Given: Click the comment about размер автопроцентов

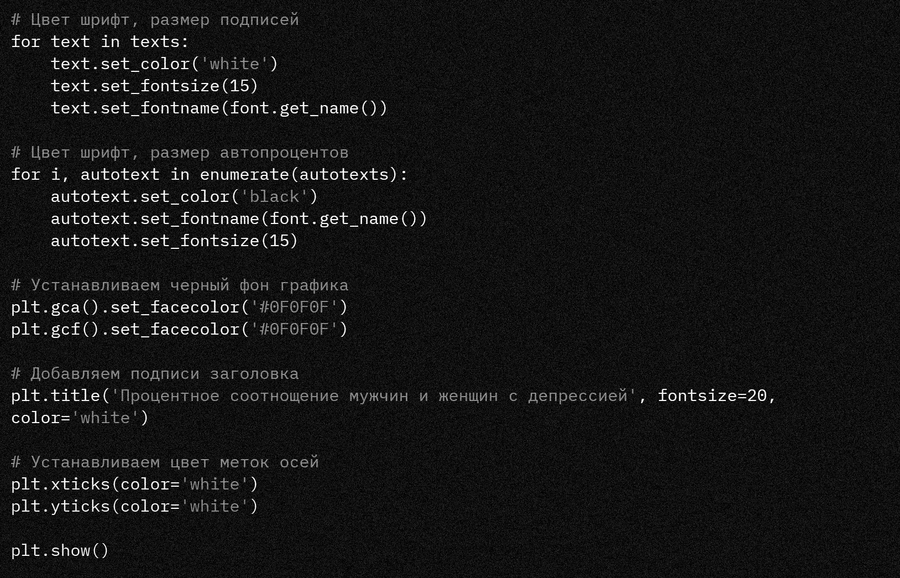Looking at the screenshot, I should pos(180,152).
